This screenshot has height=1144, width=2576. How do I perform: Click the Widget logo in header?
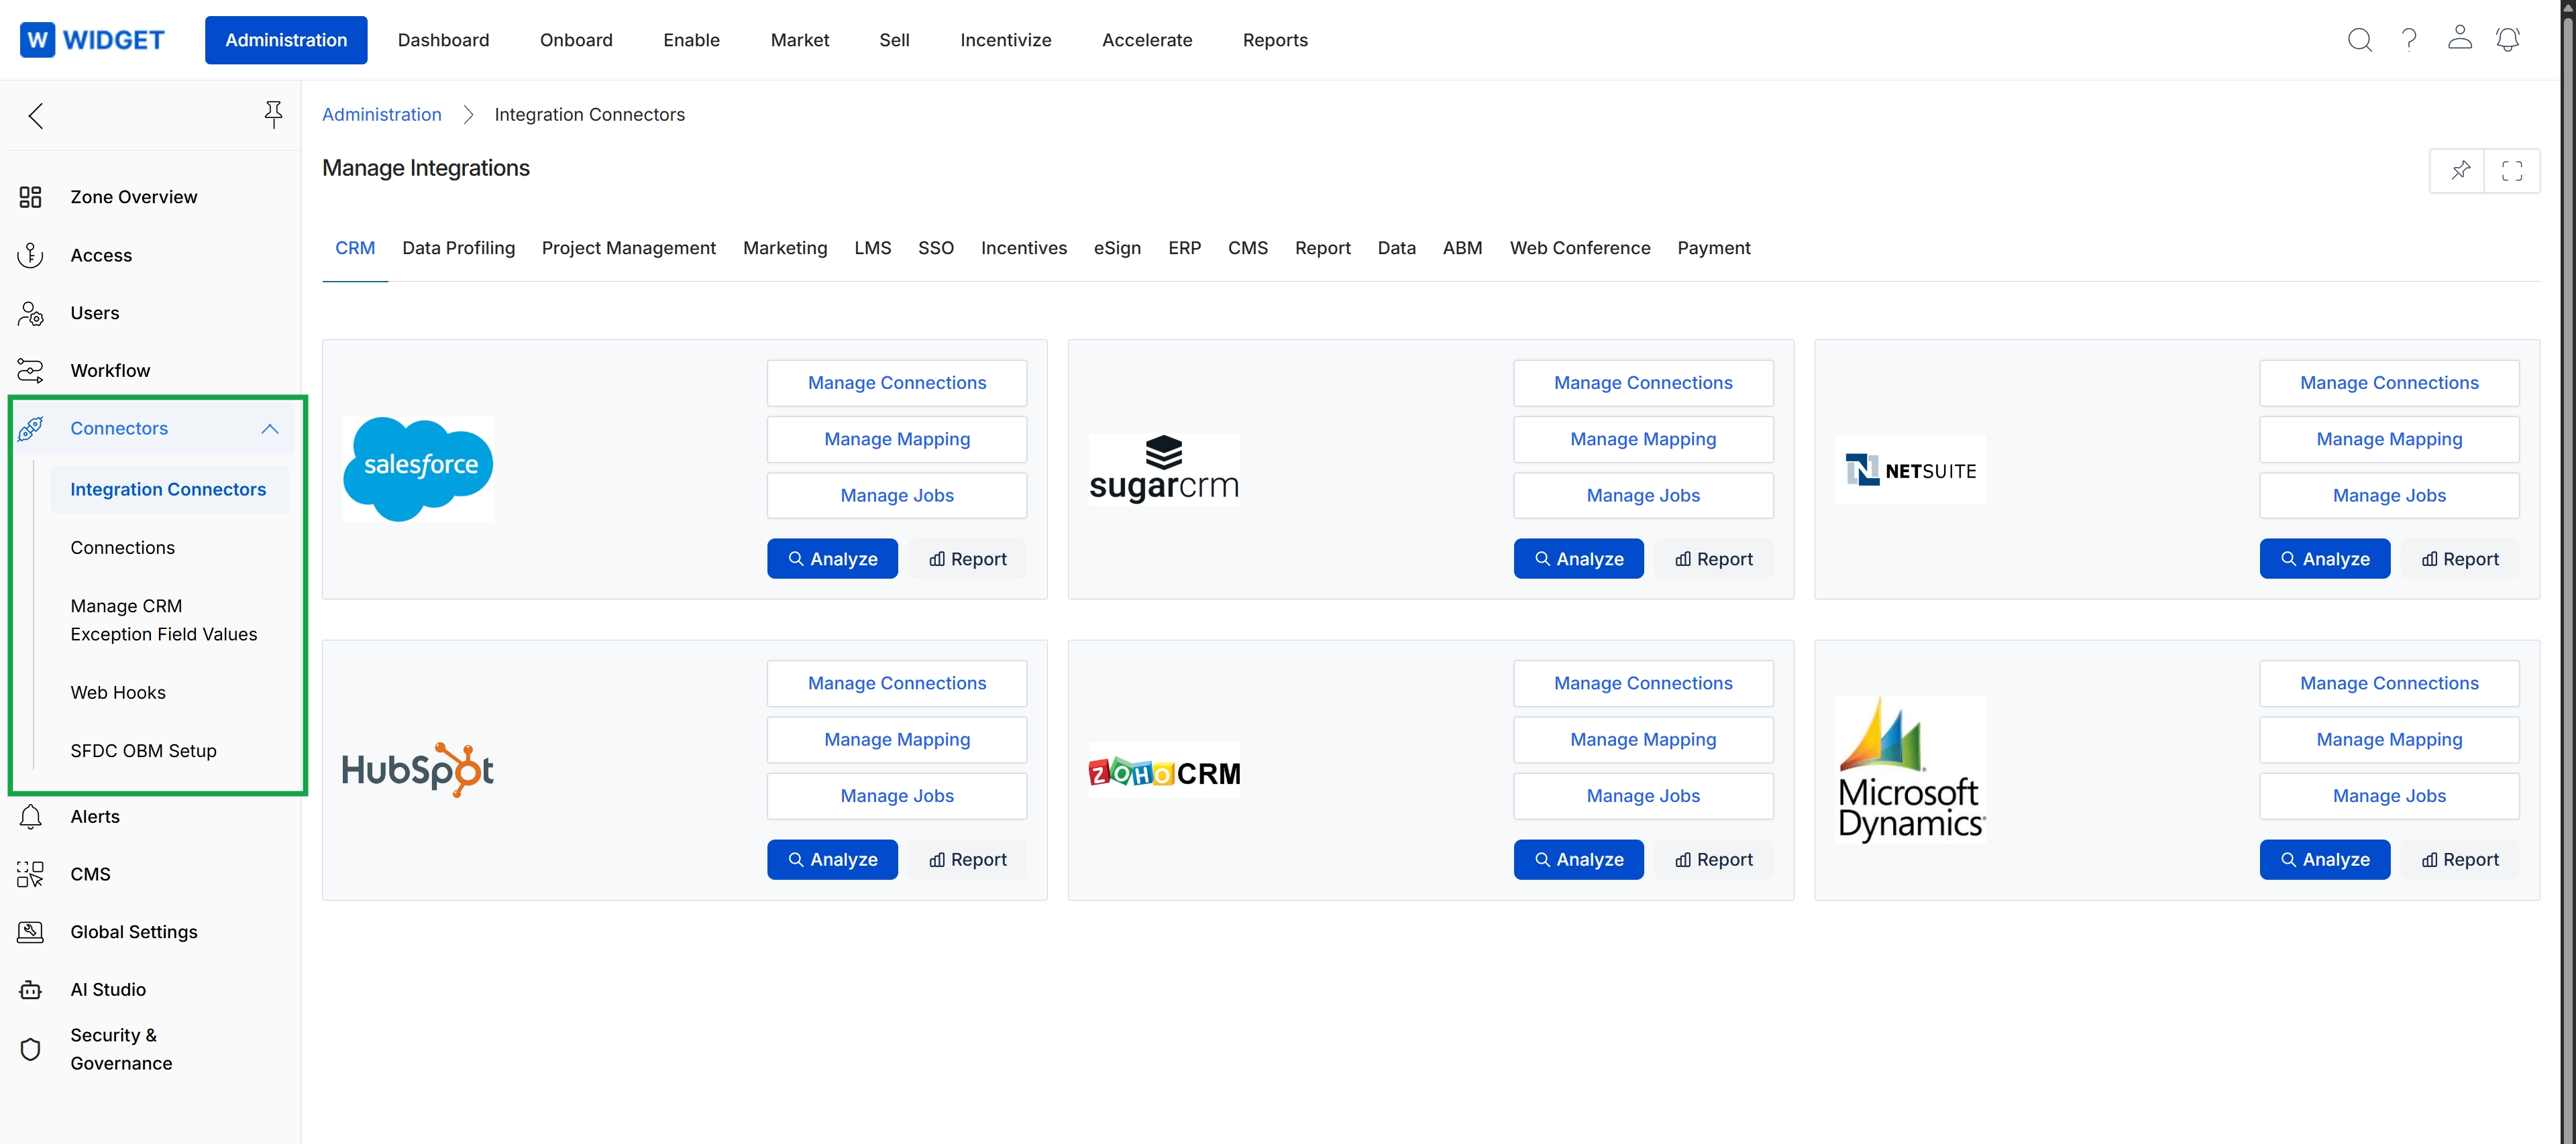[92, 40]
